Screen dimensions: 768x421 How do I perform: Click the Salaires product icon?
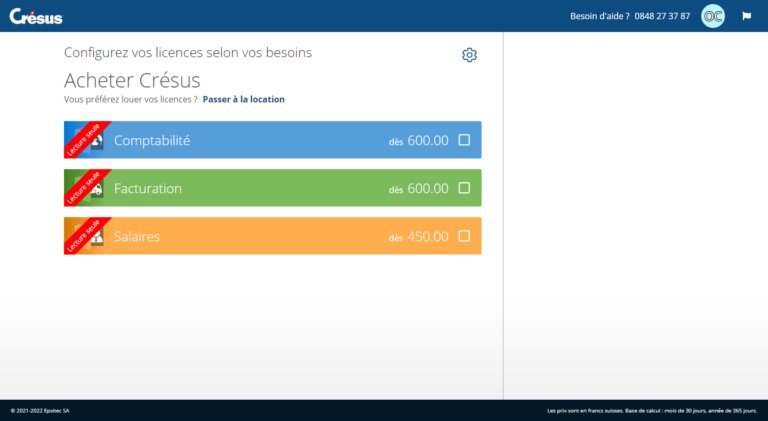[90, 236]
